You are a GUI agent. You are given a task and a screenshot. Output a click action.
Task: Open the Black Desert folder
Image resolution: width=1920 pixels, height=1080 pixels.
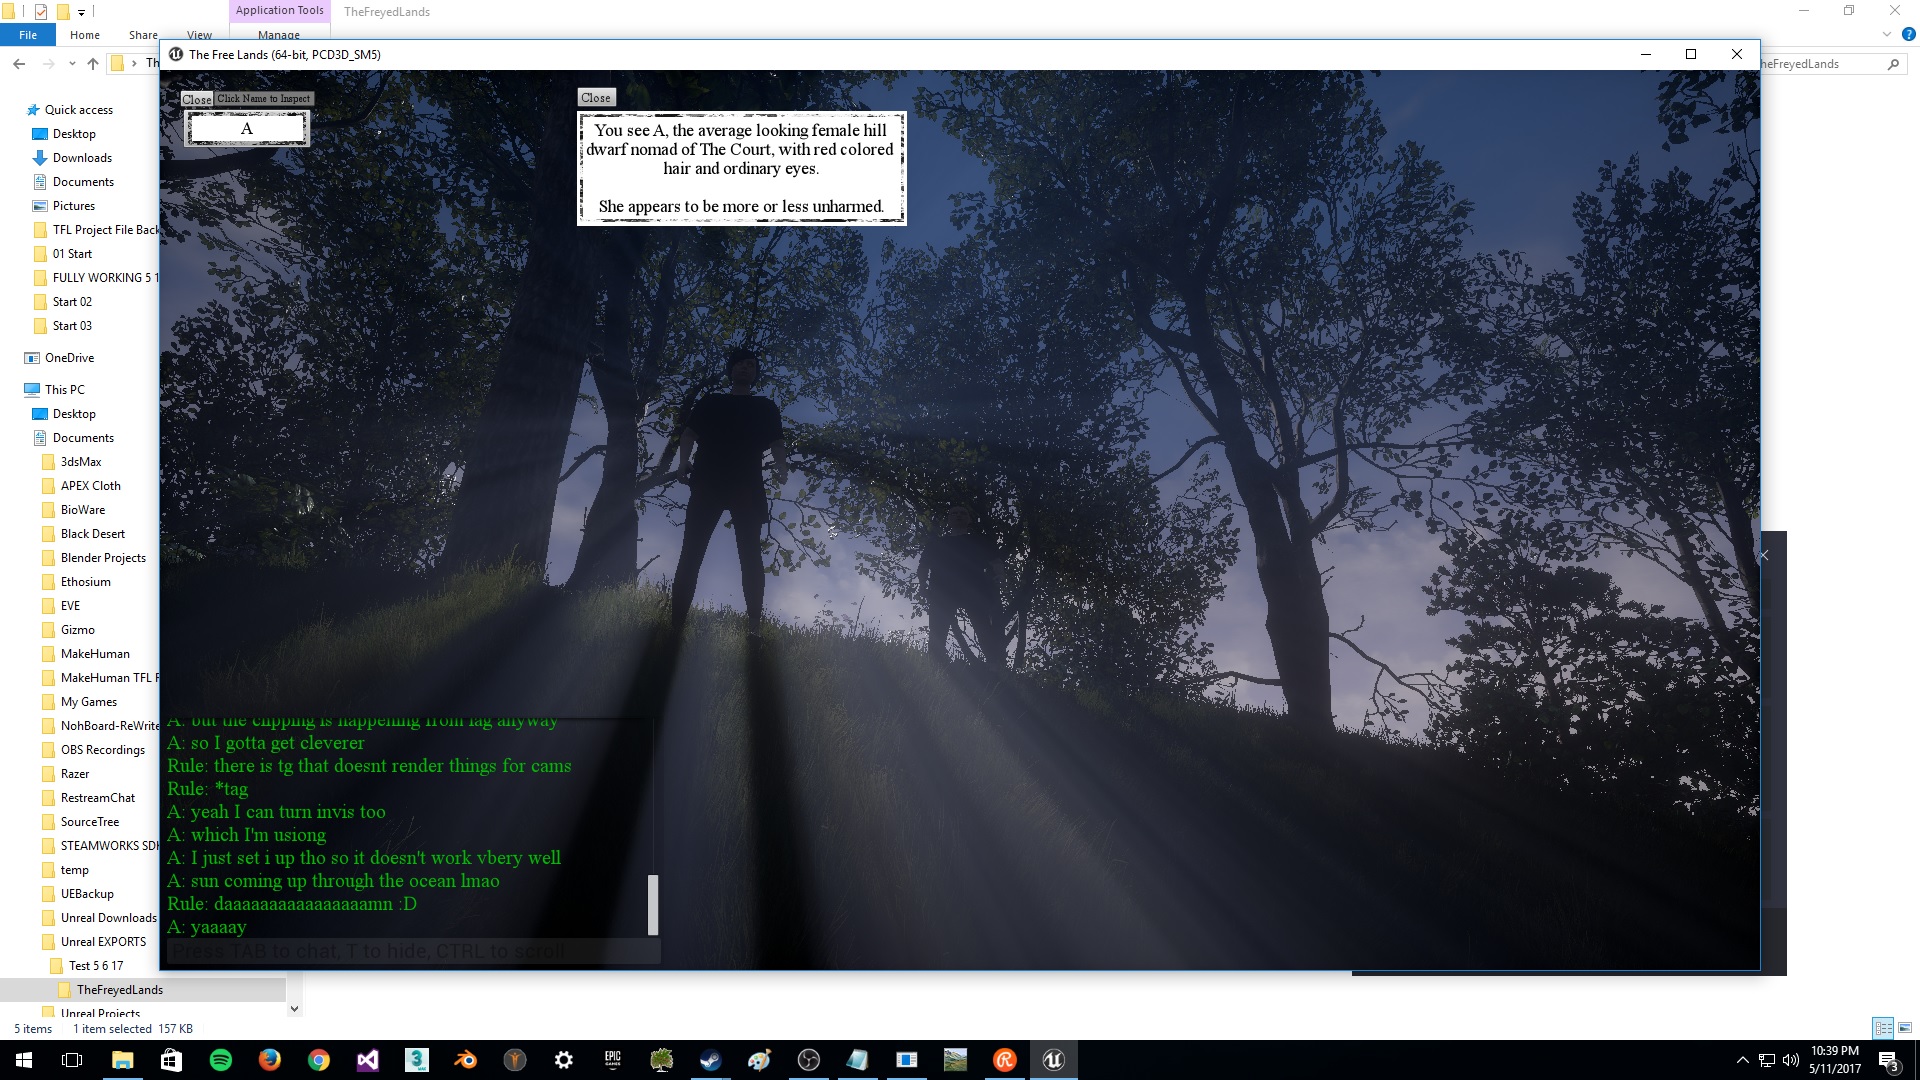click(92, 534)
